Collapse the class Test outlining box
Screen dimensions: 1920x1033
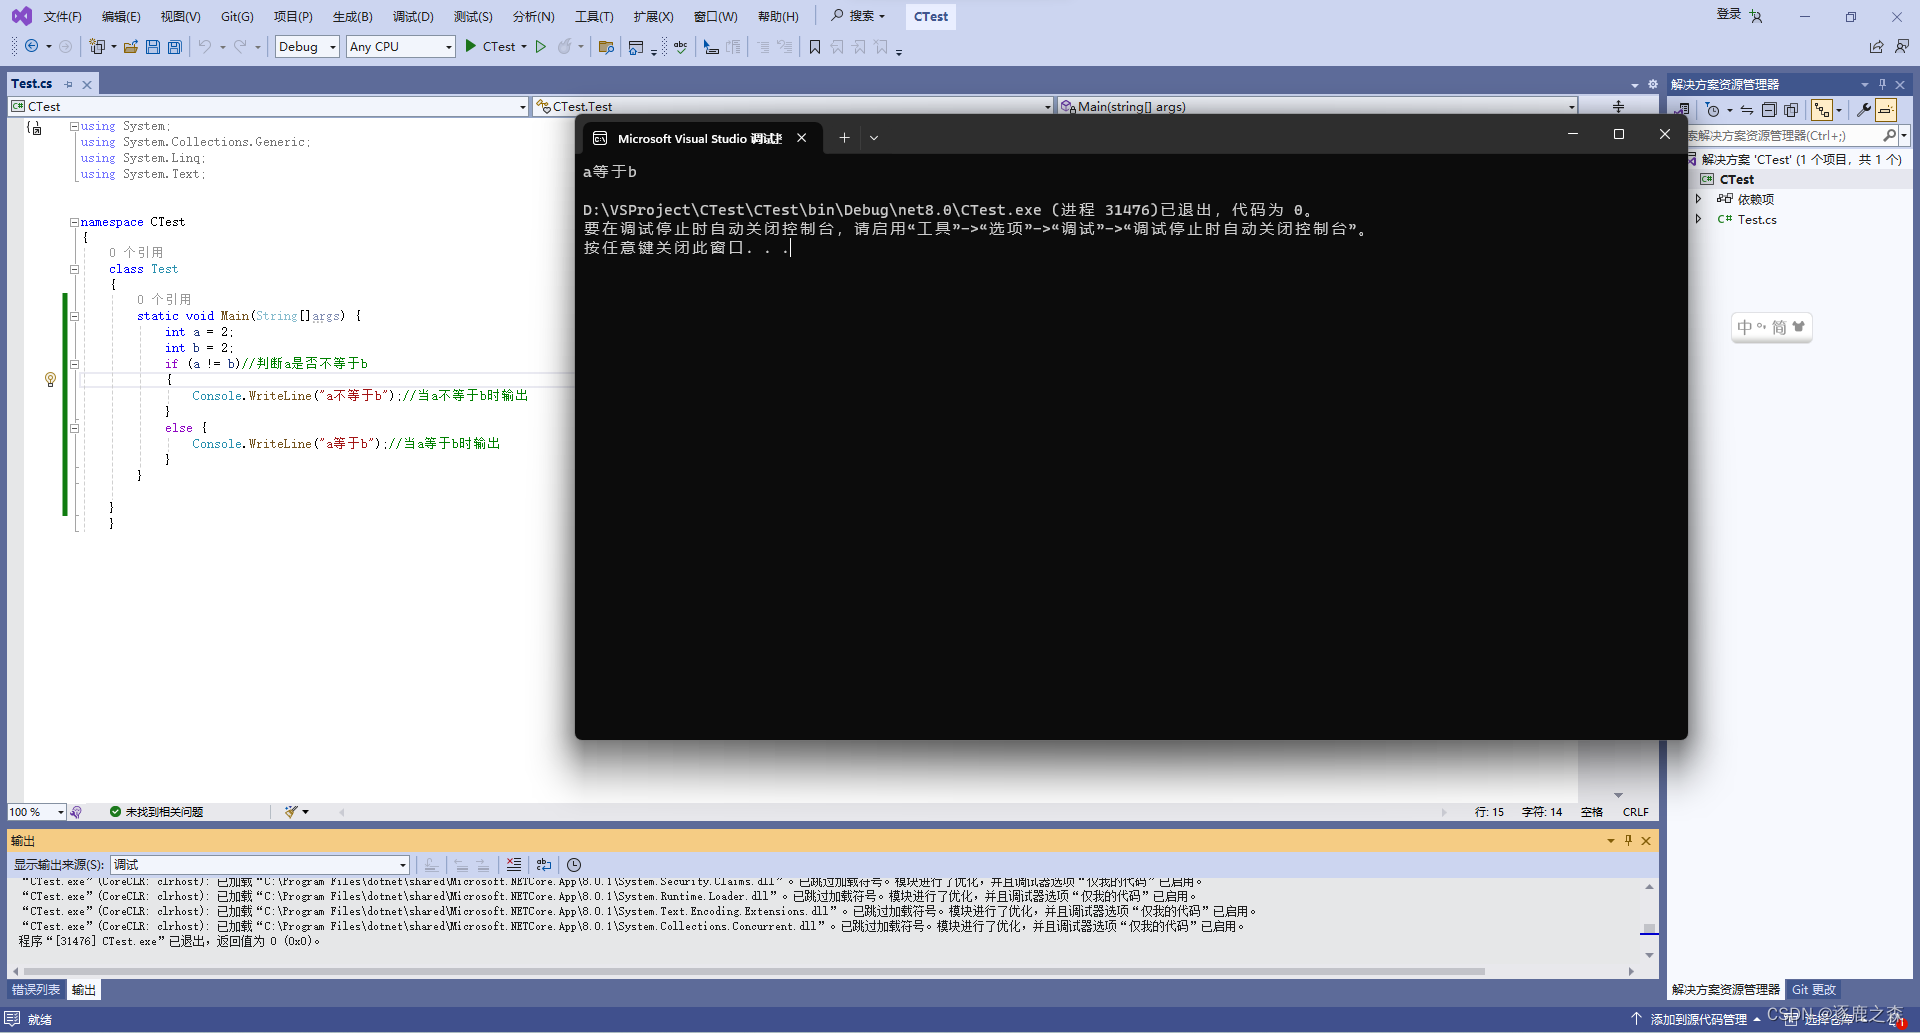coord(74,269)
